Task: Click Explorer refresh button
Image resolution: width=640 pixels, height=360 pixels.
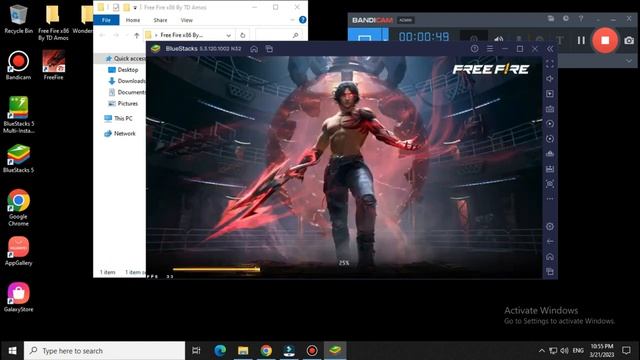Action: point(242,35)
